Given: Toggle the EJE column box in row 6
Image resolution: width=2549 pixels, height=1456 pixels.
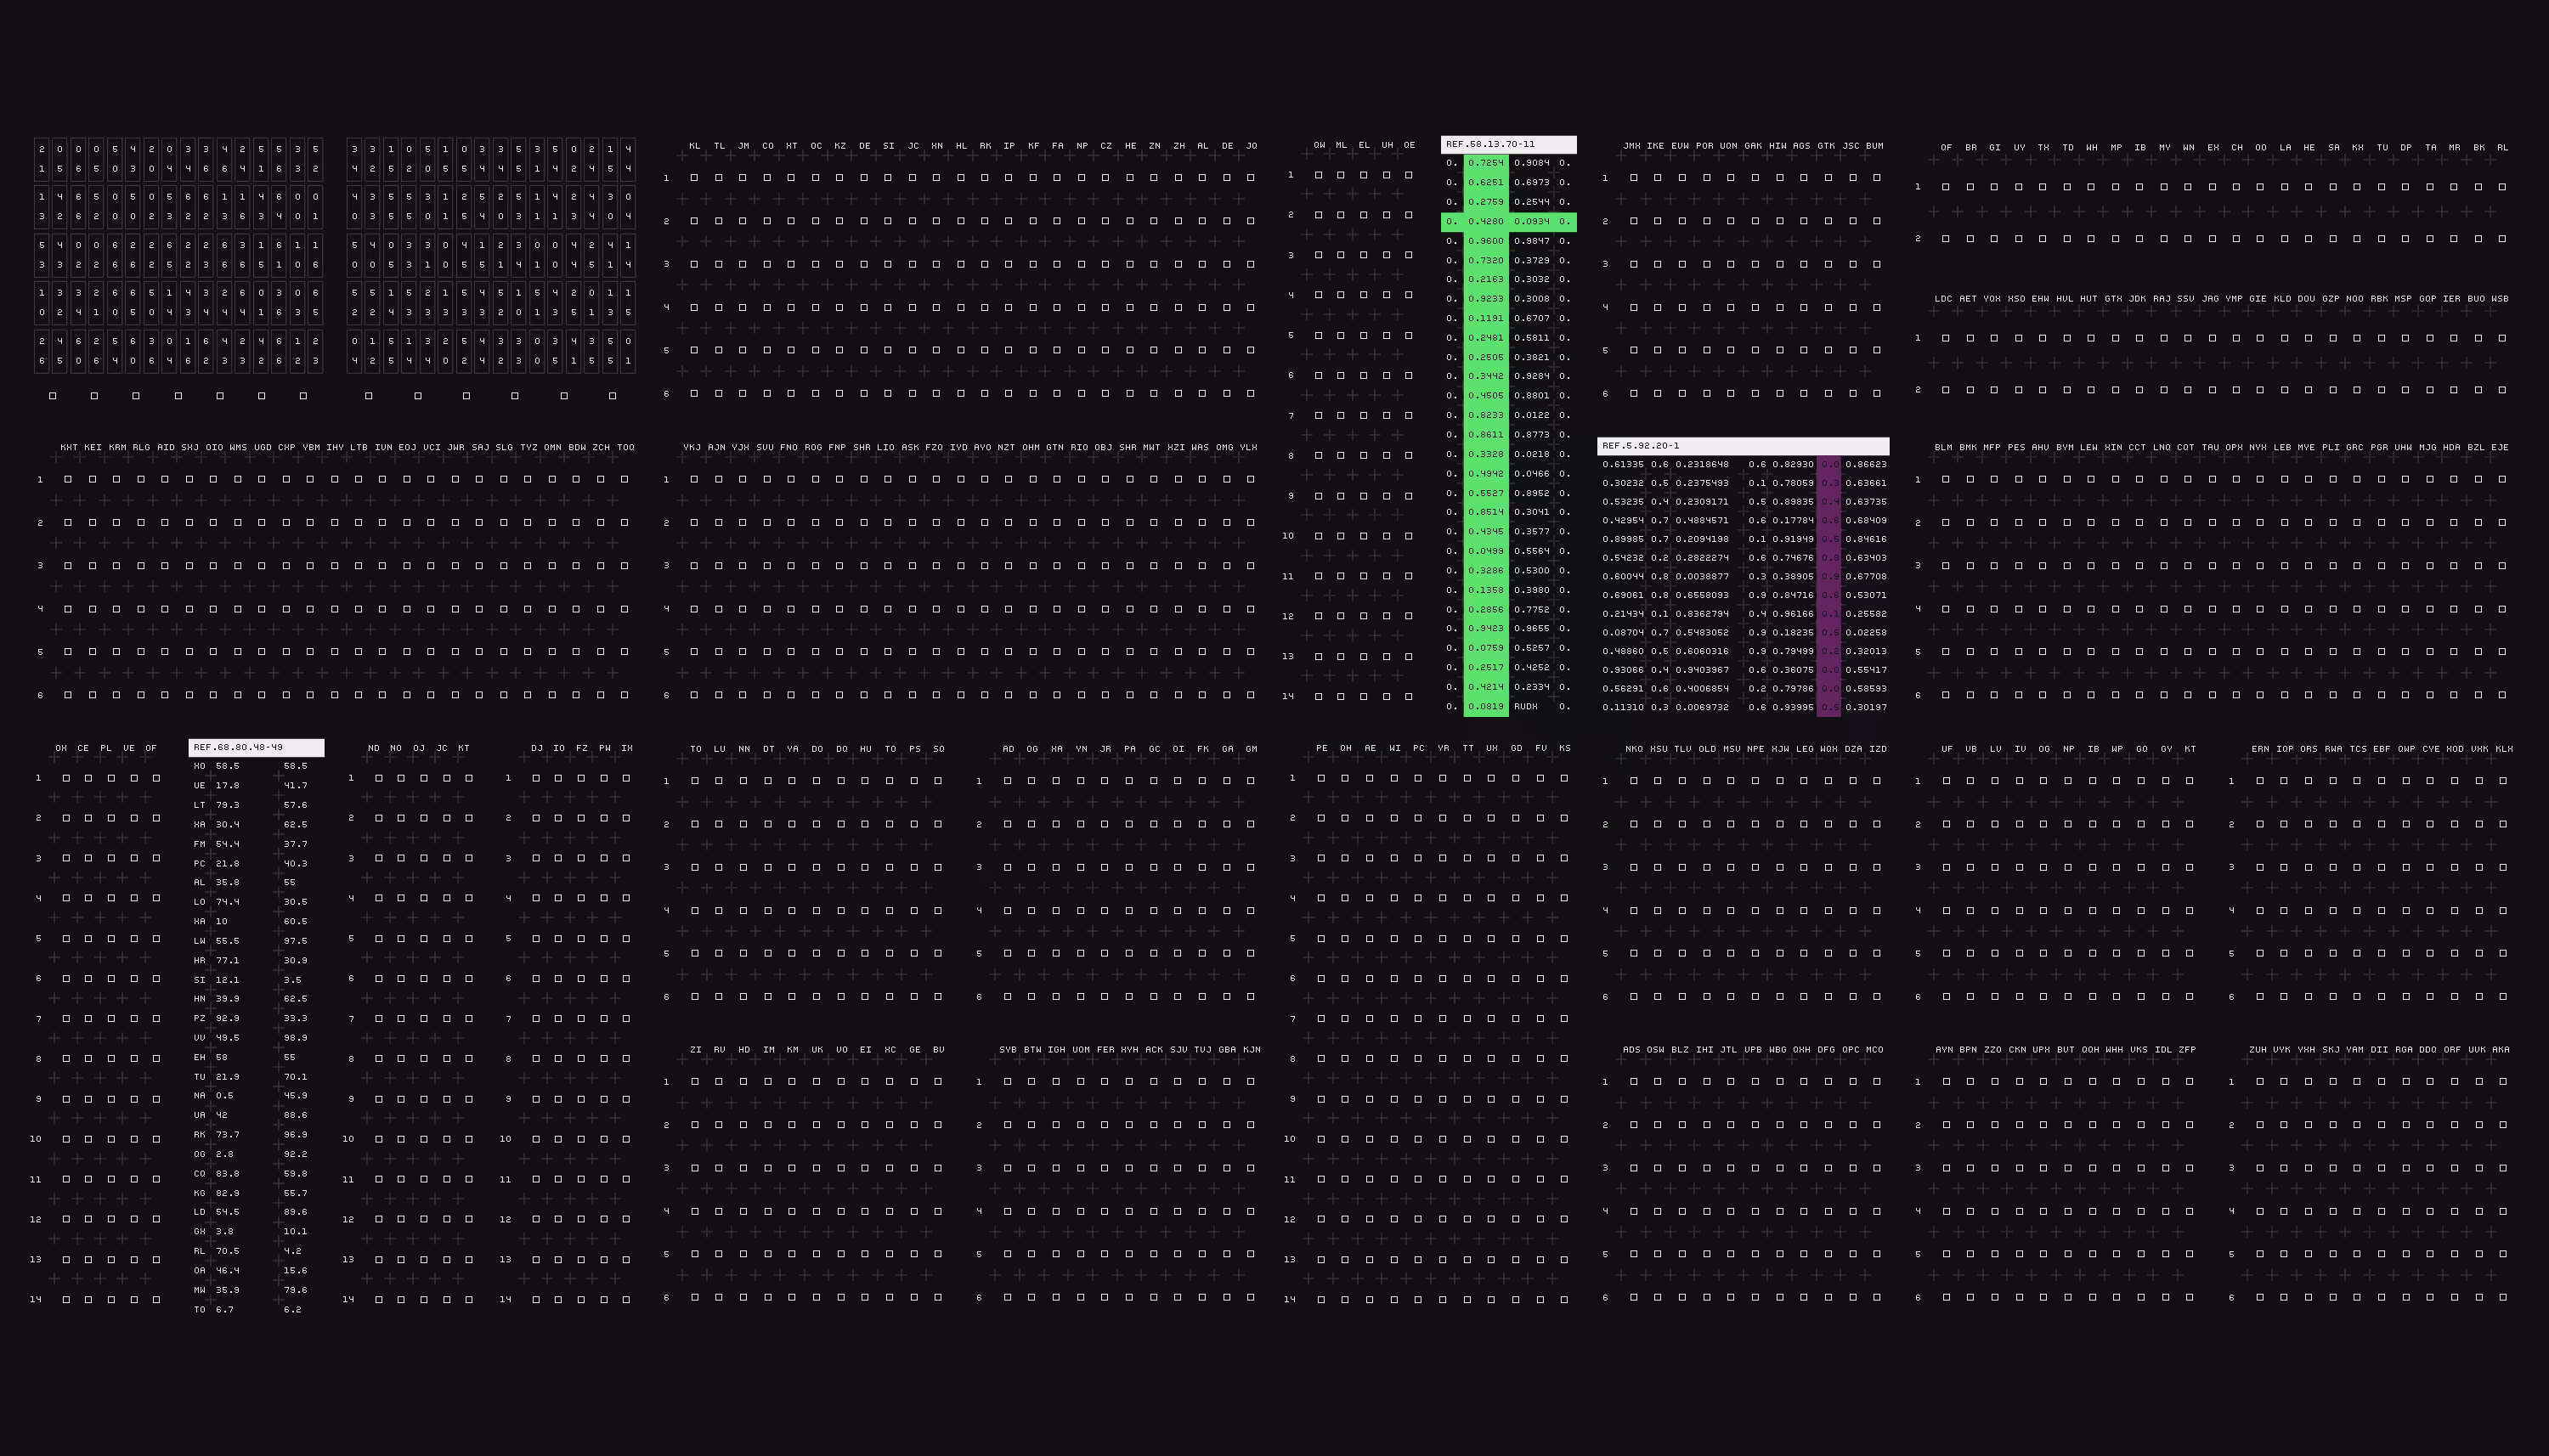Looking at the screenshot, I should pos(2503,695).
